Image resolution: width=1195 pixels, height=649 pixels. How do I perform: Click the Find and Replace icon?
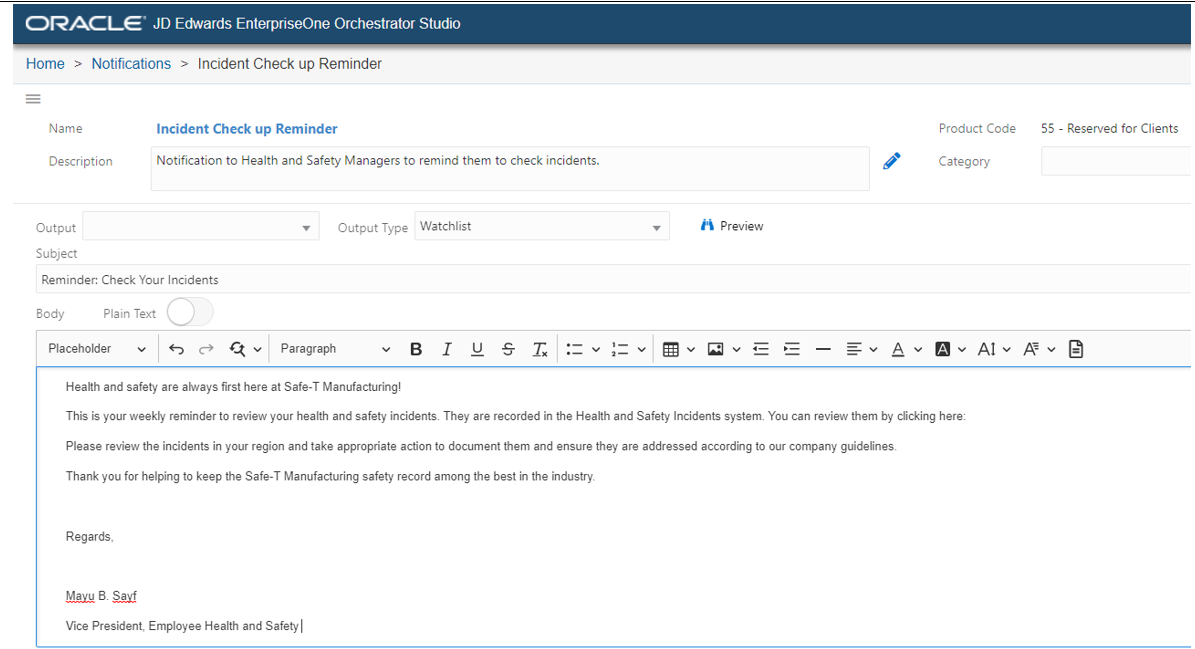[x=238, y=349]
